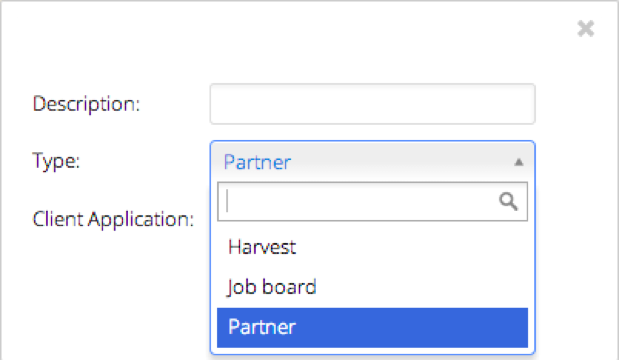Click the blank dialog header area left of the X
The image size is (619, 360).
click(288, 30)
